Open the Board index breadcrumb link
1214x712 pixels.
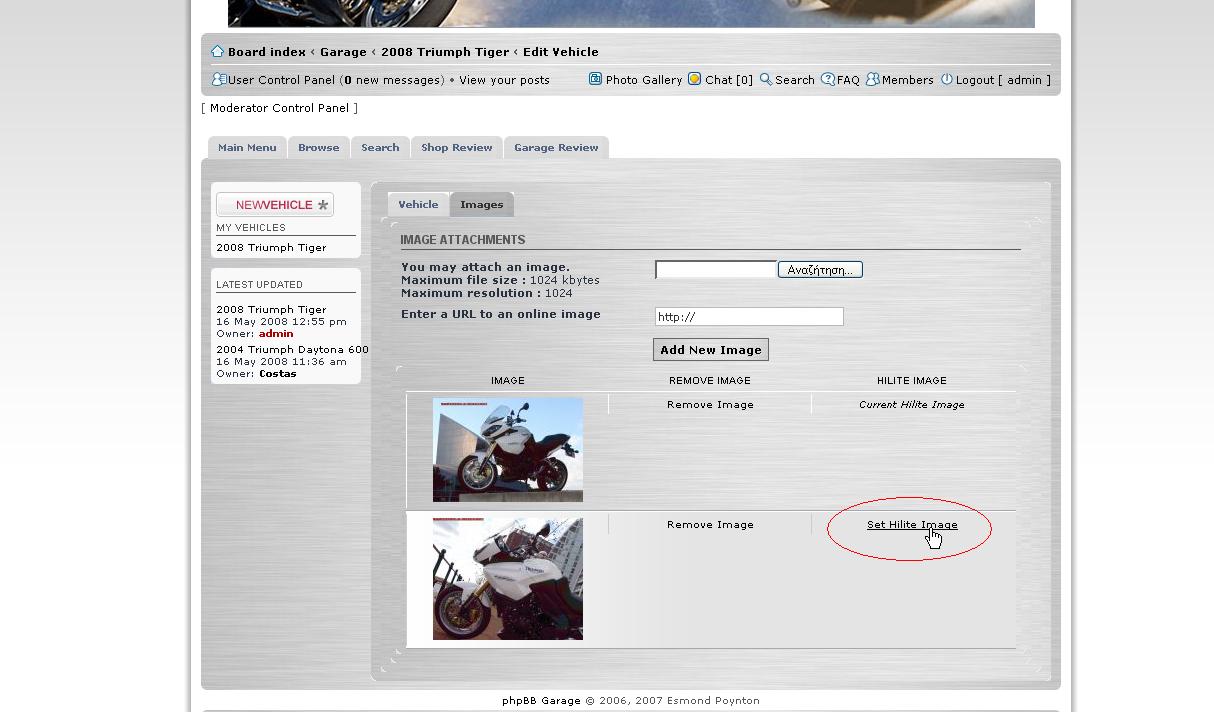(267, 52)
